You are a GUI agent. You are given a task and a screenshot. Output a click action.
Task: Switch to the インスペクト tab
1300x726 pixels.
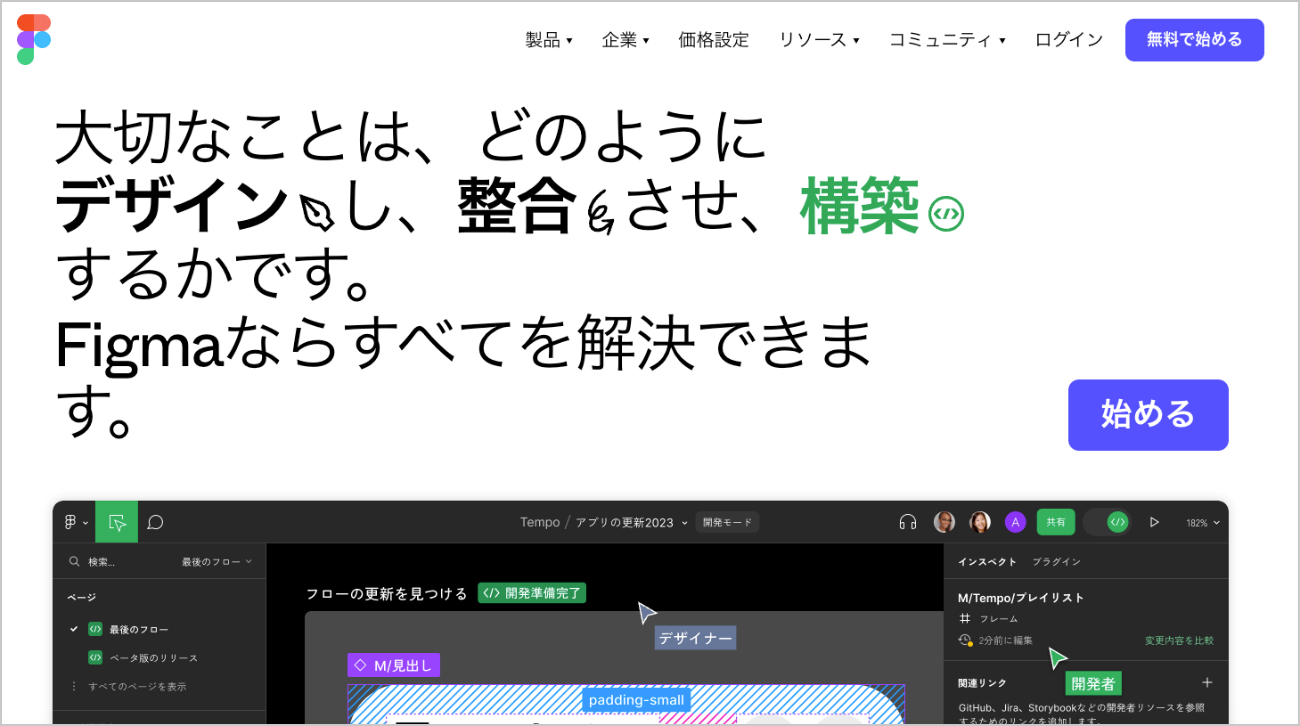pos(987,562)
